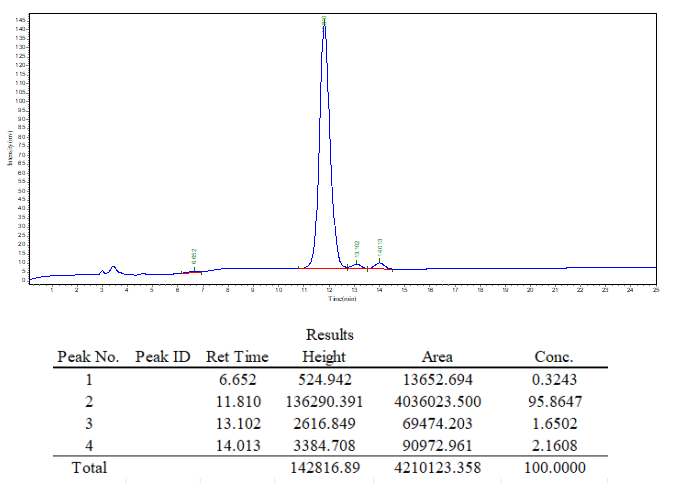
Task: Click the area value 4036023.500
Action: point(438,401)
